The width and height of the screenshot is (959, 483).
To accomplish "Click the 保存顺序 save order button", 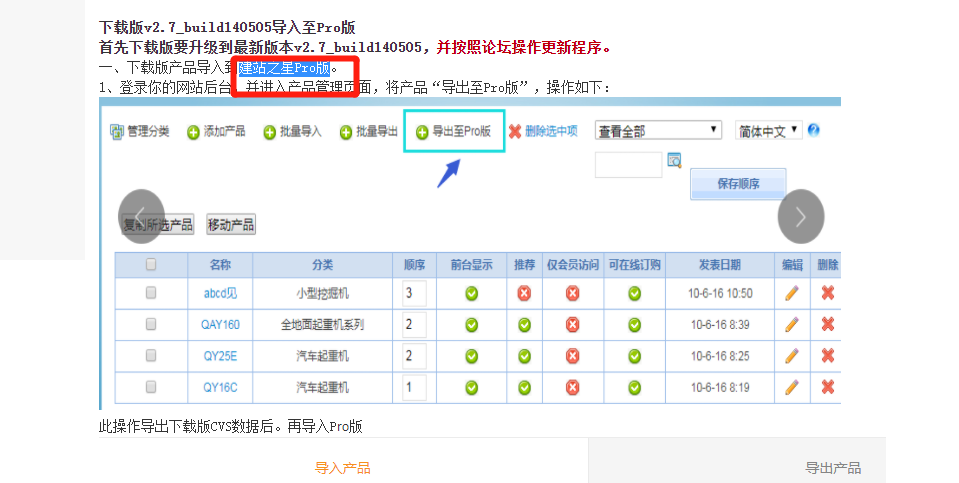I will click(x=738, y=184).
